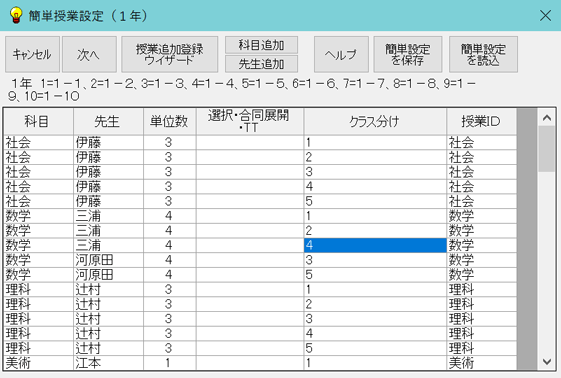Click the scrollbar up arrow
This screenshot has height=378, width=561.
click(x=547, y=118)
